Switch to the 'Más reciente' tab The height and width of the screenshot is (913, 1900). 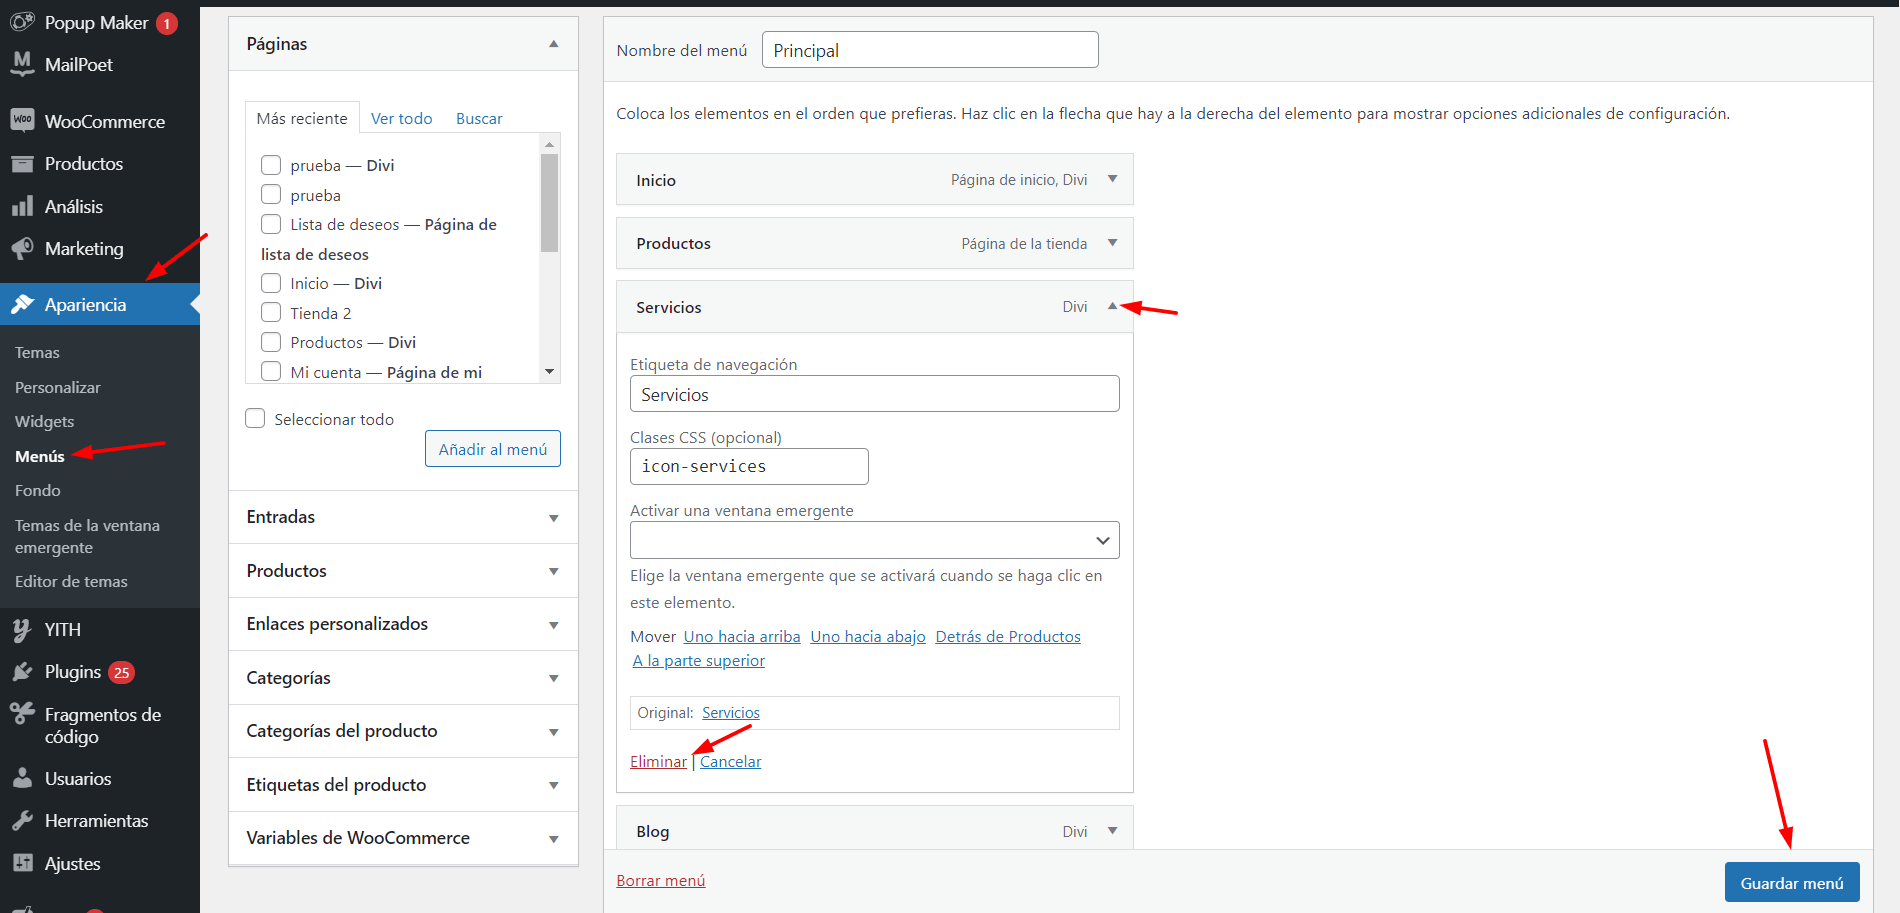(302, 118)
